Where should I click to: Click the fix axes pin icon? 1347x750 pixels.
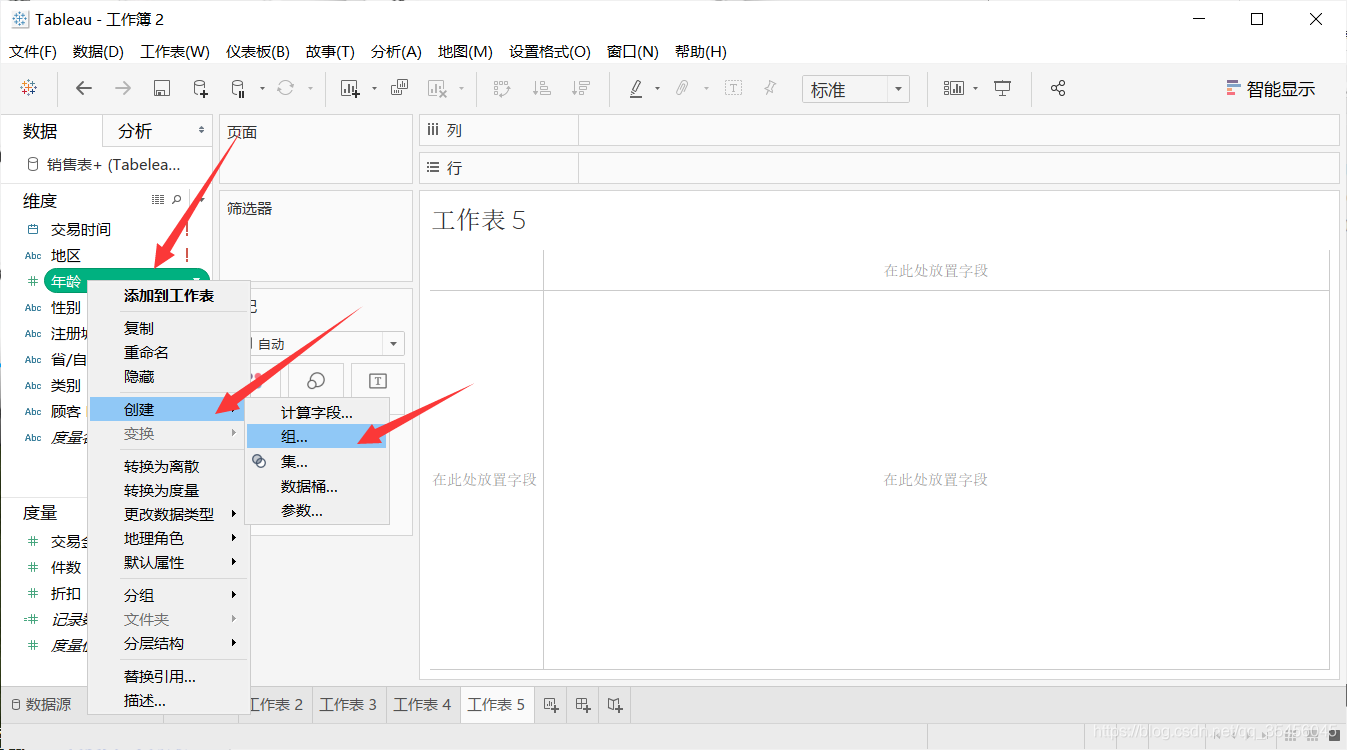coord(770,88)
